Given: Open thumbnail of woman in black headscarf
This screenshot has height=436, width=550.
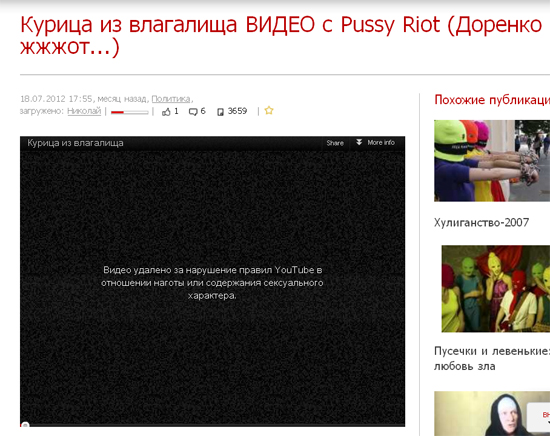Looking at the screenshot, I should (492, 414).
